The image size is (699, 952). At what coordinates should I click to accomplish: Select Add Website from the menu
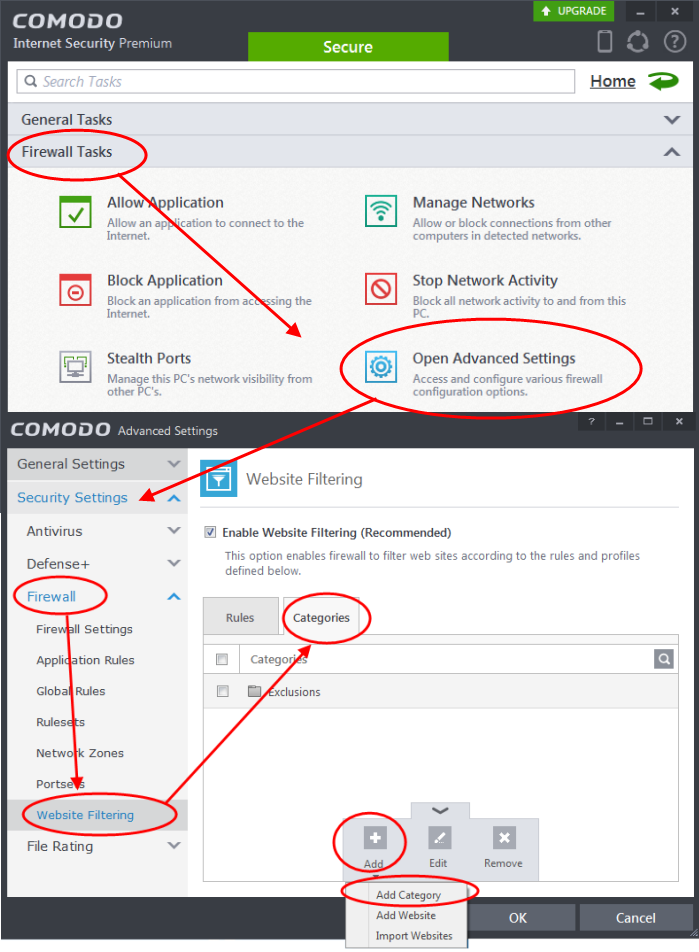click(x=406, y=915)
